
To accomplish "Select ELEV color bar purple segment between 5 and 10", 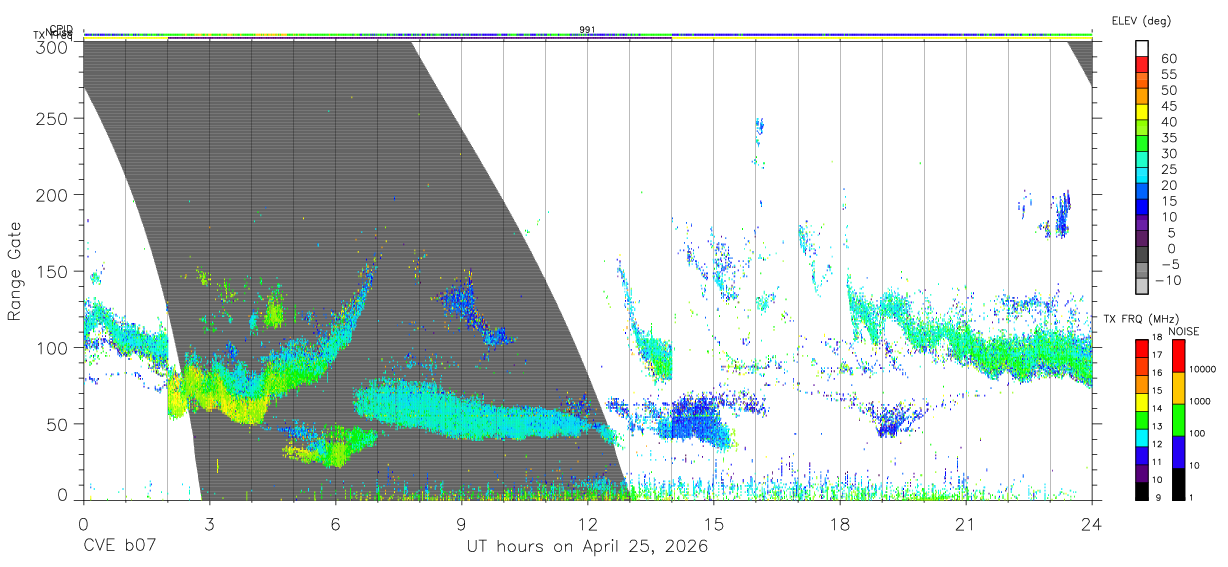I will pos(1141,224).
